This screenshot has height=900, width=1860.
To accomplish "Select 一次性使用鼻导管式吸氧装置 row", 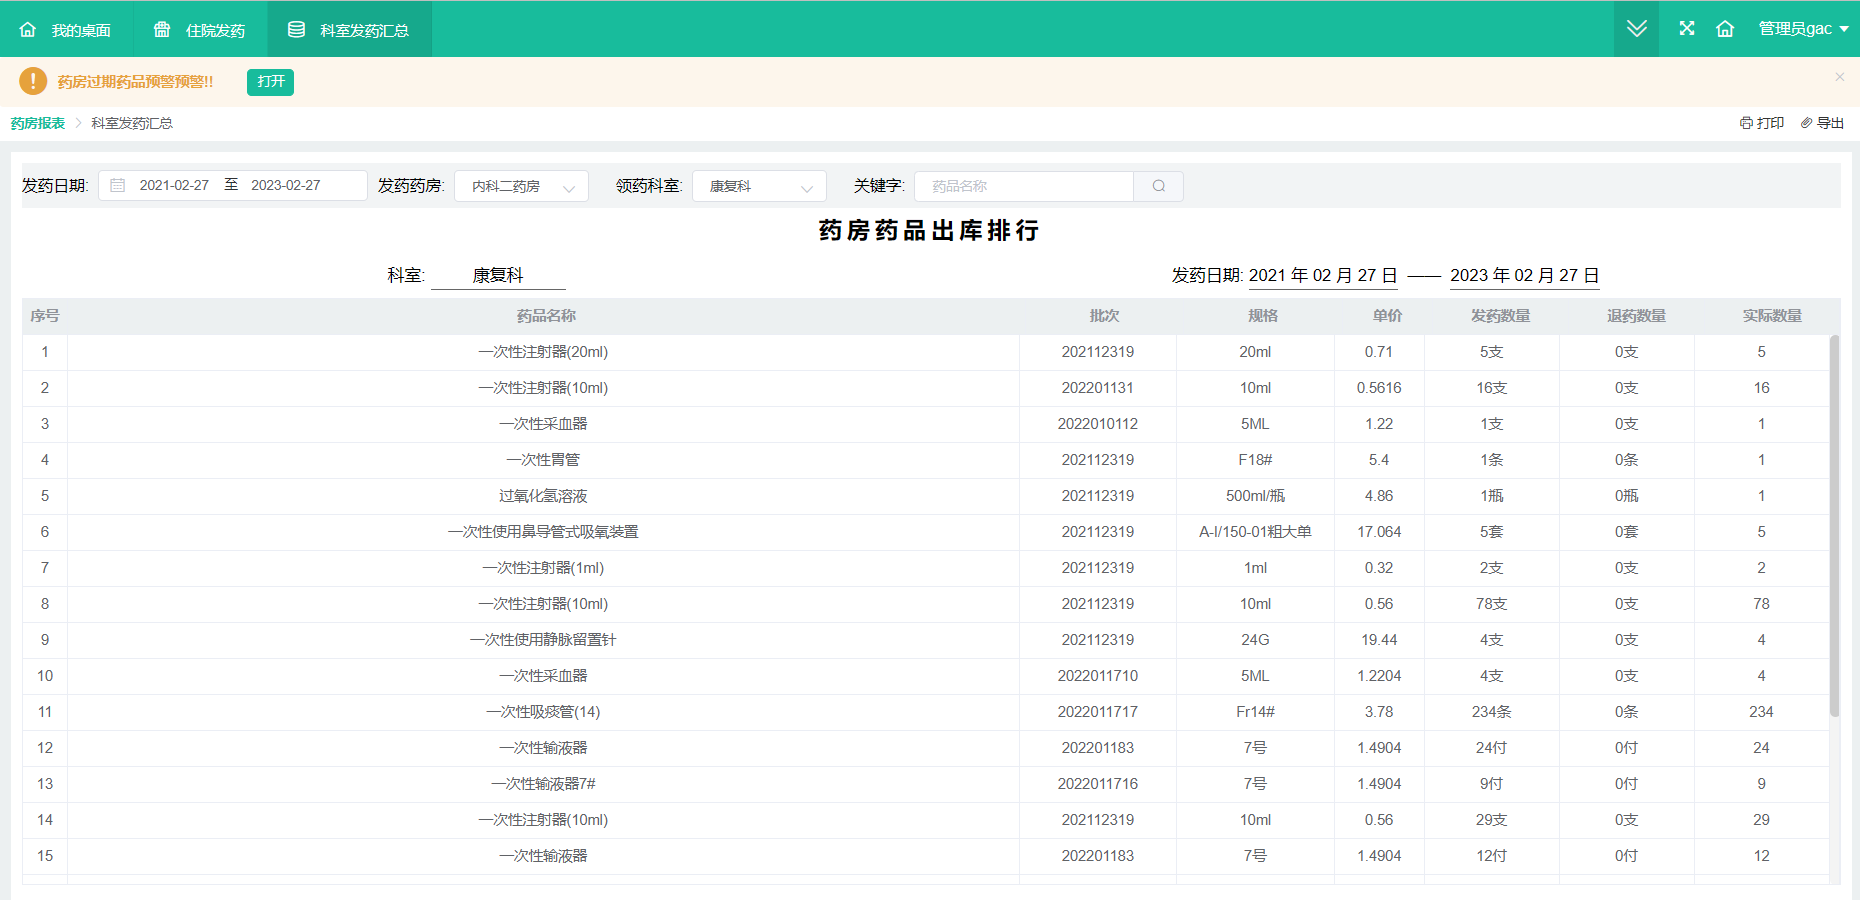I will (925, 532).
